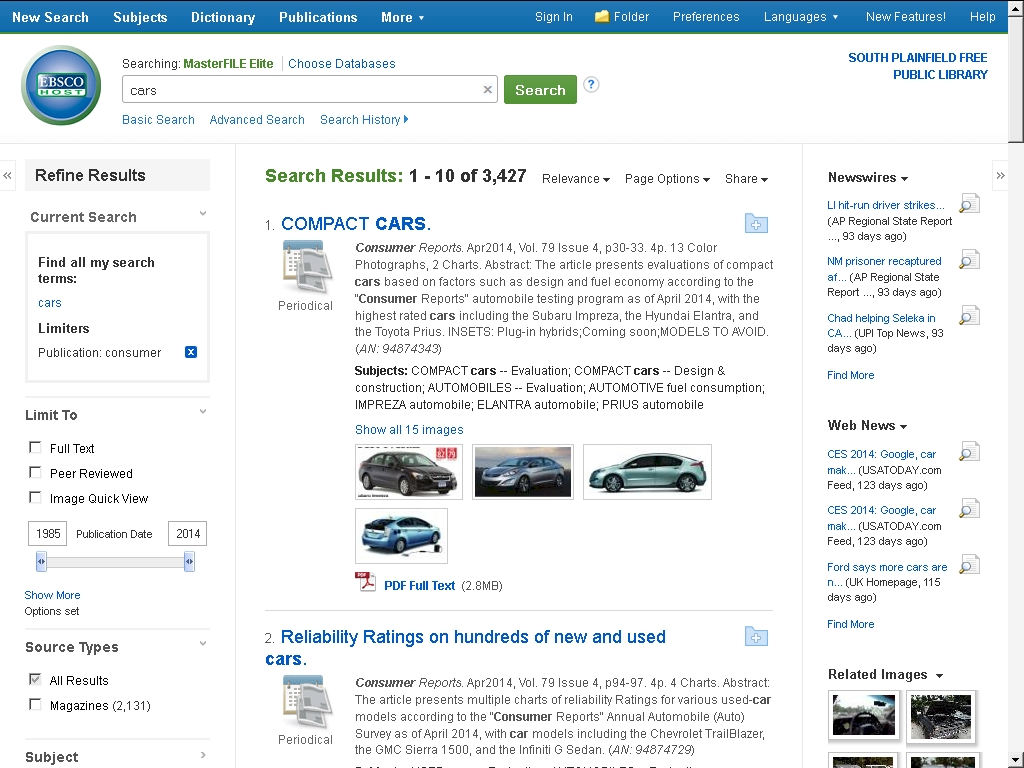Open the More menu in top bar

tap(402, 17)
